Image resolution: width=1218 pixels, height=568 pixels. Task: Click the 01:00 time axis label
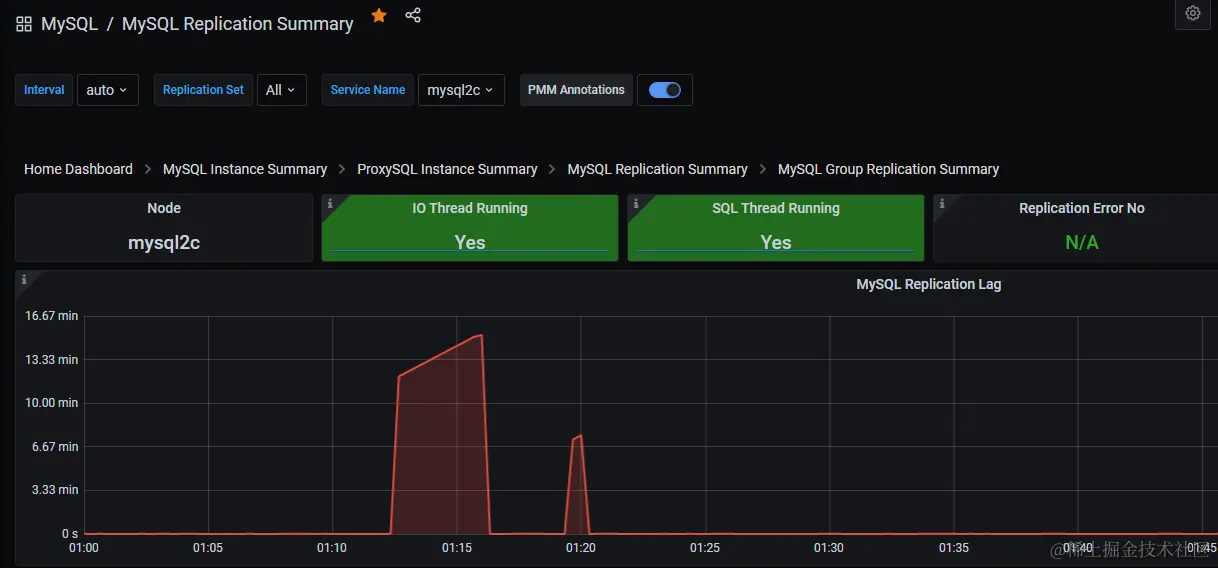pos(84,548)
